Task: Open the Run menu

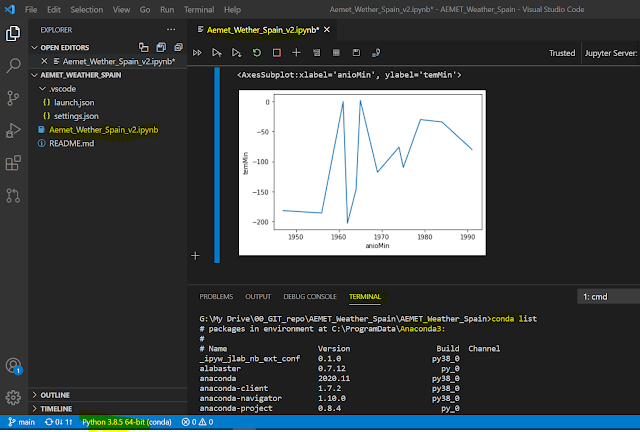Action: click(167, 9)
